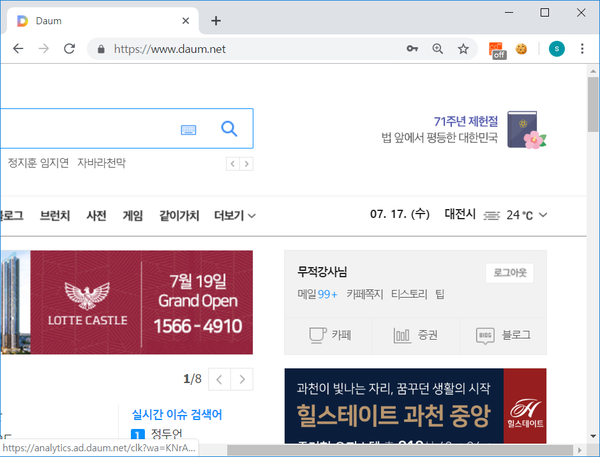Open a new browser tab

point(216,21)
